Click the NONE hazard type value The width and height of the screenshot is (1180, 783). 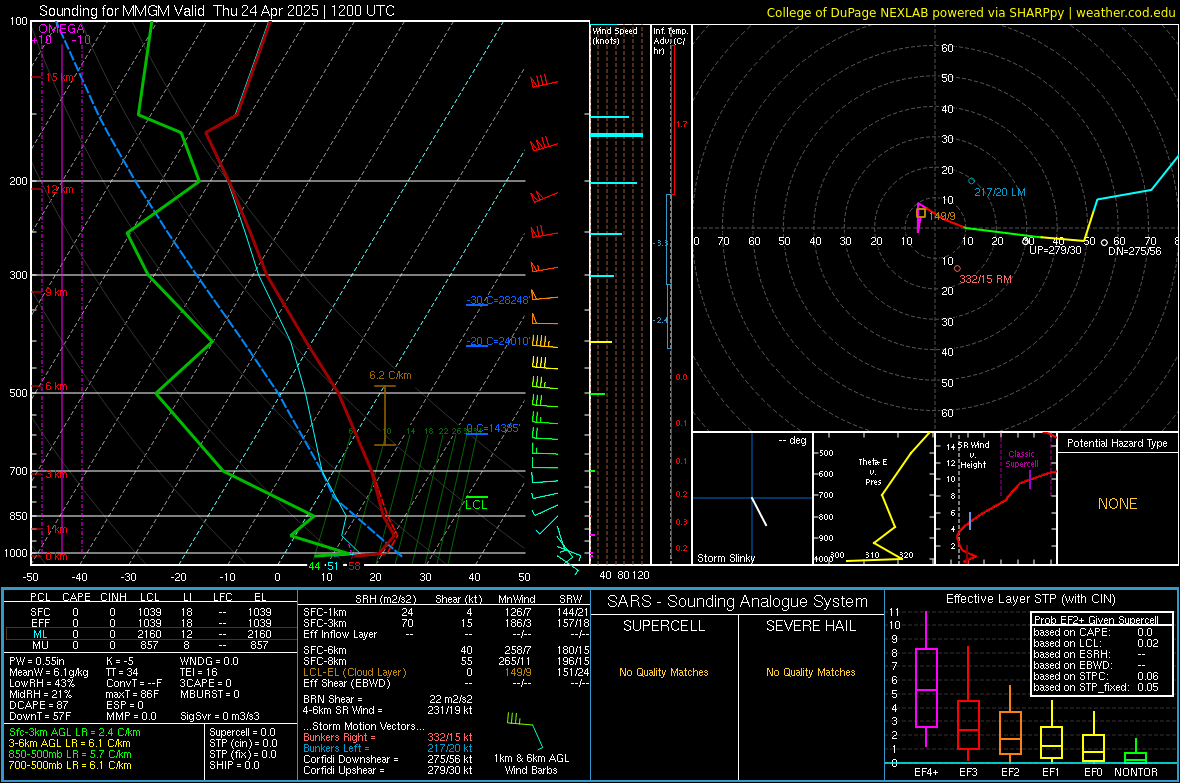click(x=1117, y=504)
